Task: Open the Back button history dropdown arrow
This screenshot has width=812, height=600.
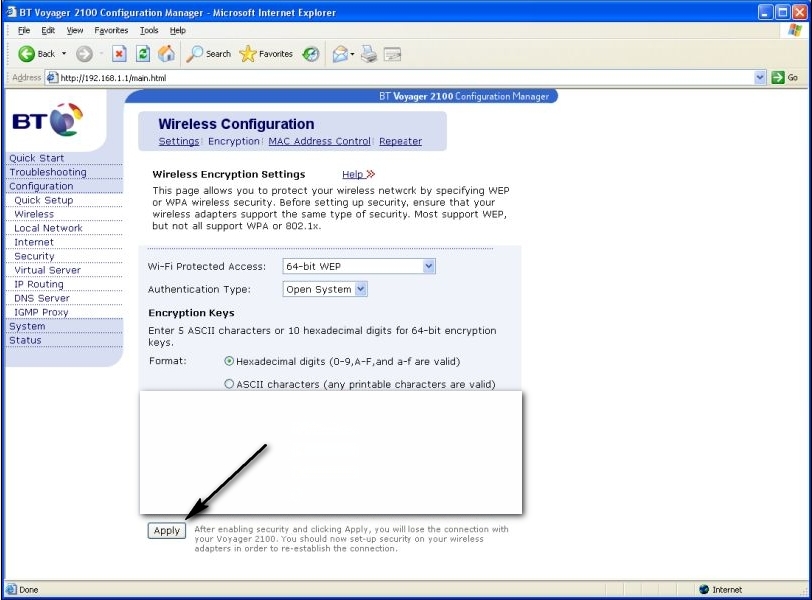Action: coord(64,54)
